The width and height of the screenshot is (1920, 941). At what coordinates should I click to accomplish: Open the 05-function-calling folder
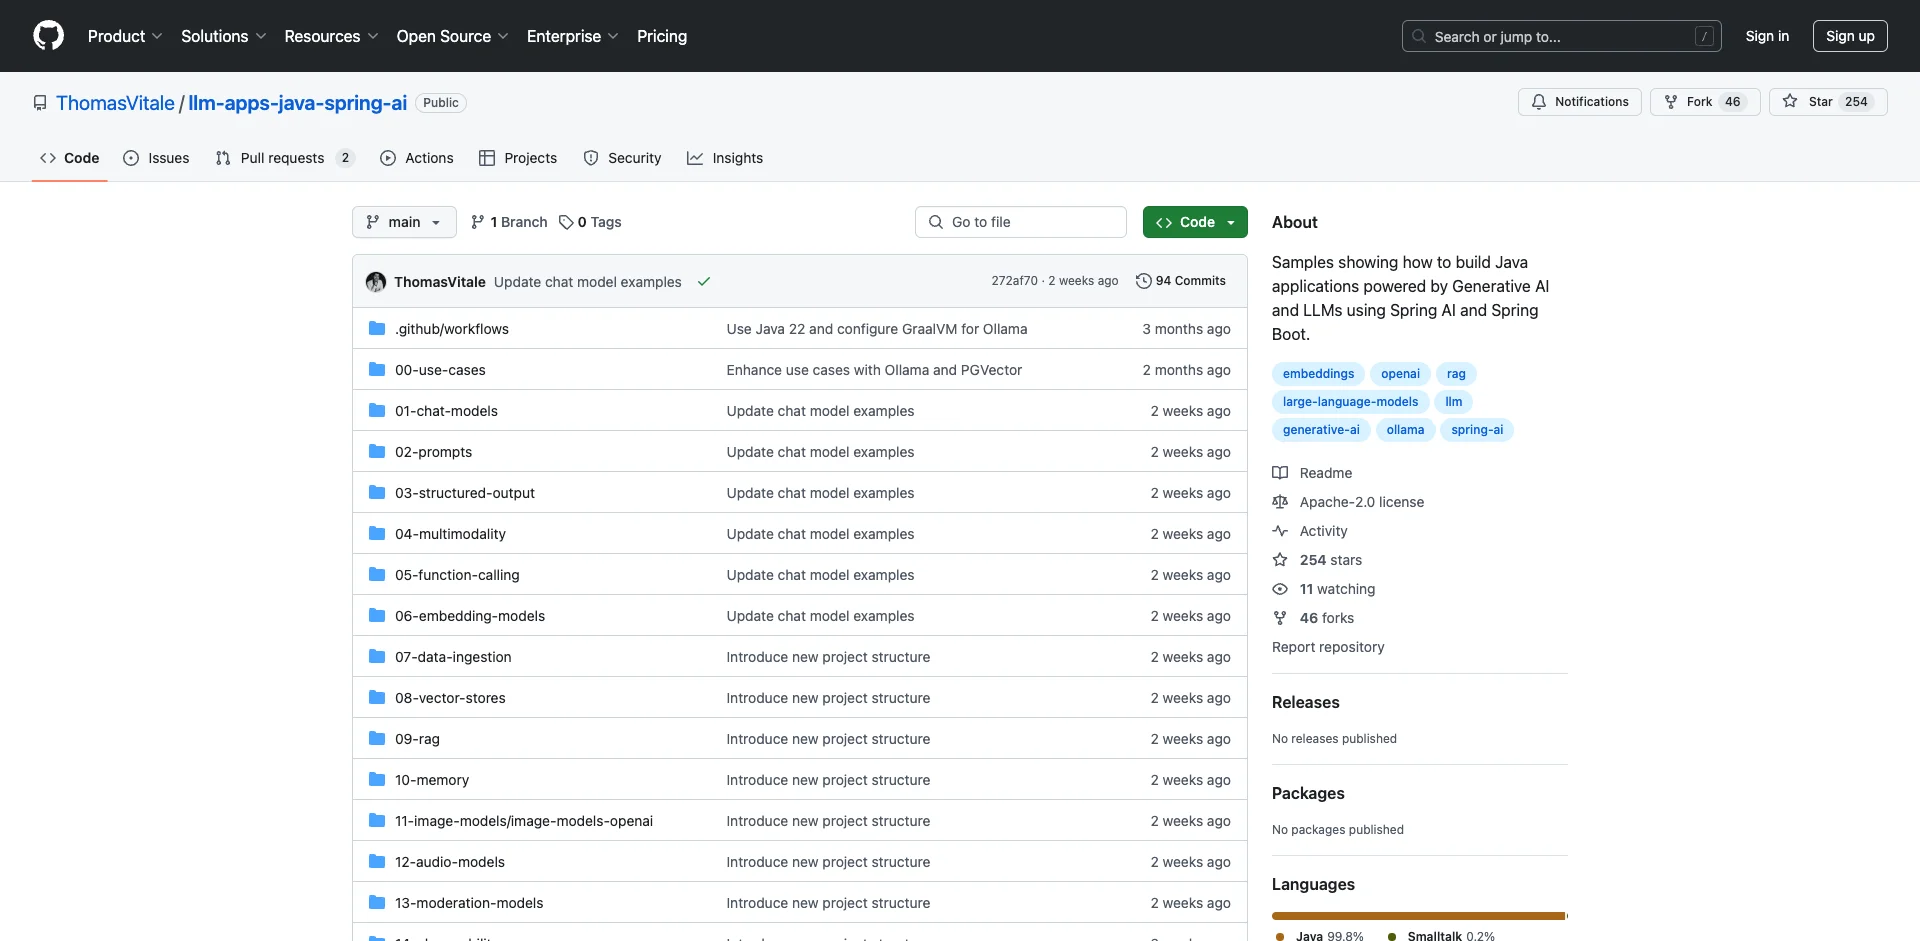[x=457, y=575]
